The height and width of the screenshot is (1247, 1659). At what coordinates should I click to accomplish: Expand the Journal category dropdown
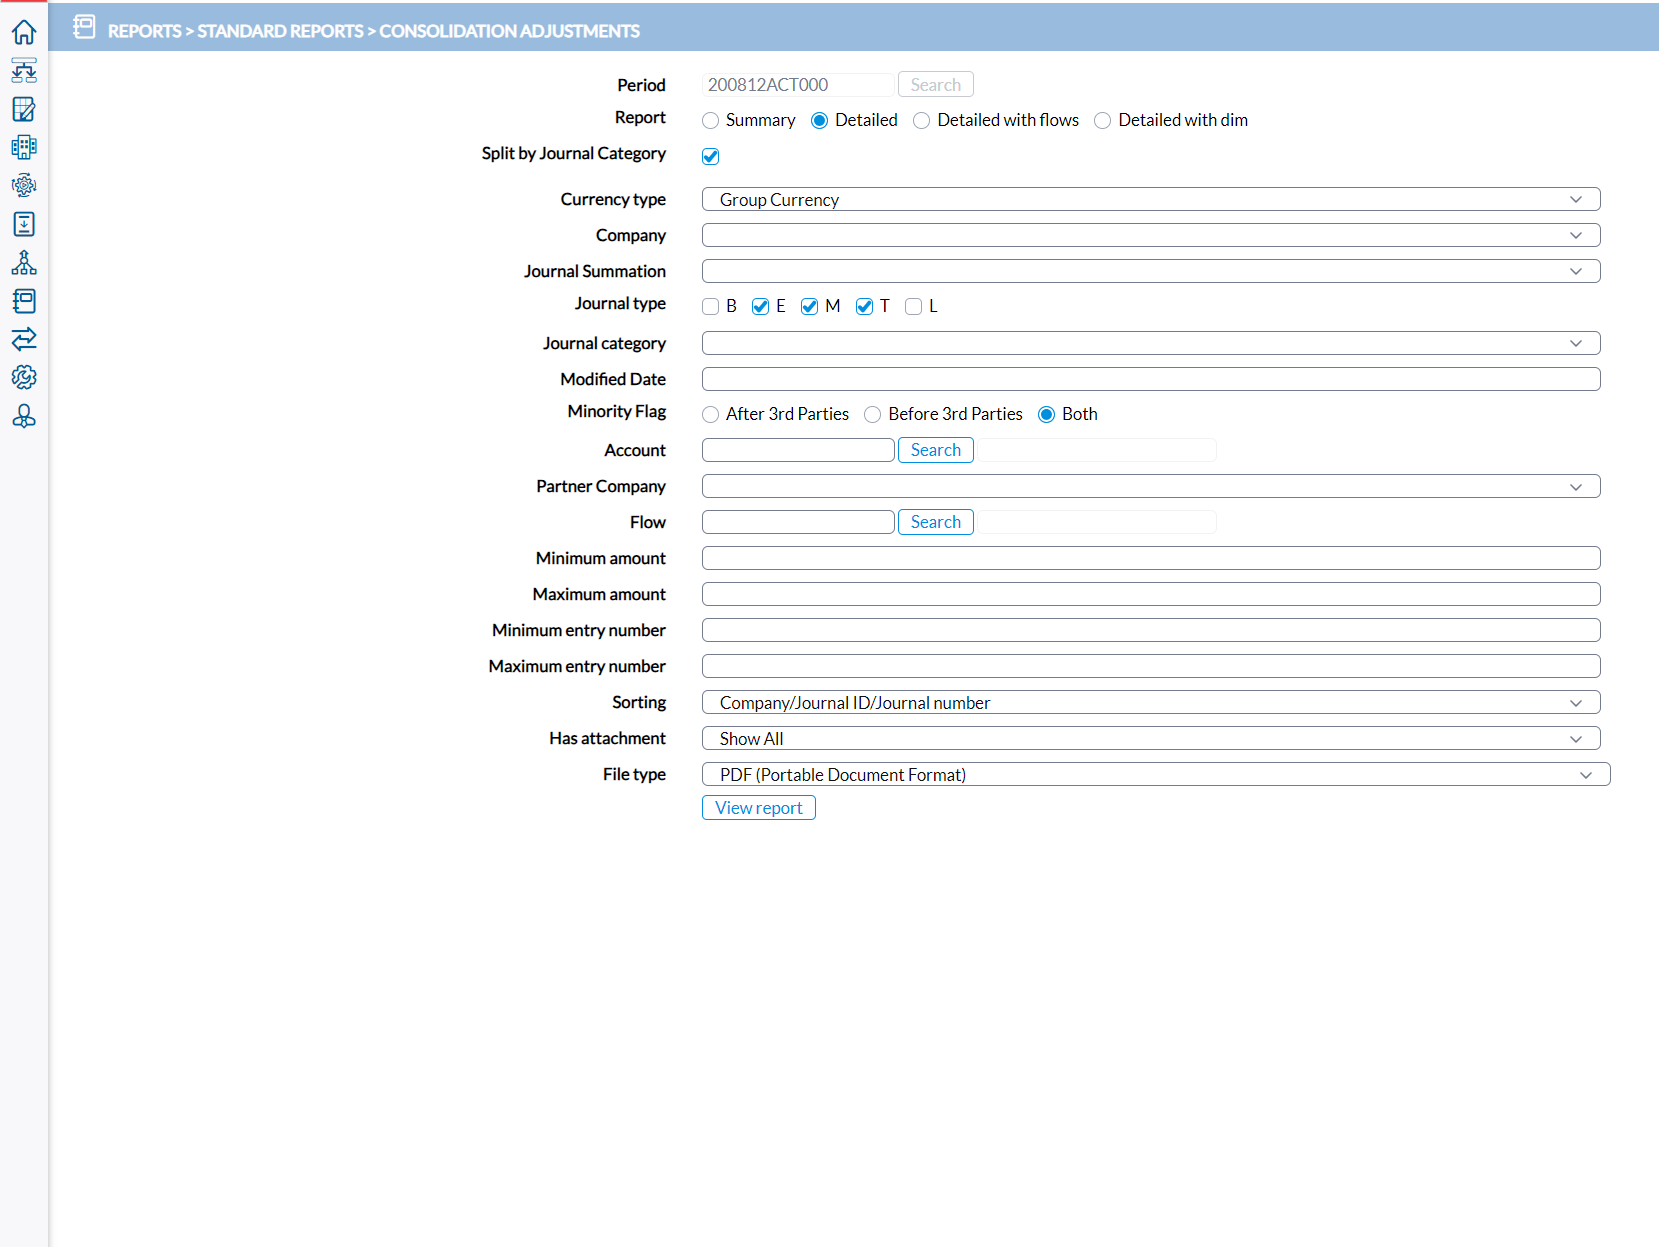1151,343
